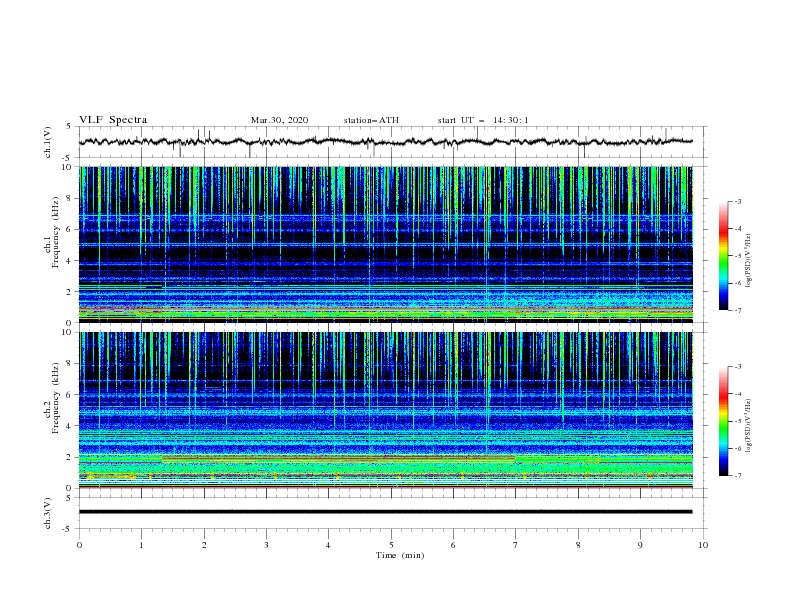Screen dimensions: 792x612
Task: Click the time axis tick label "5"
Action: pos(391,545)
